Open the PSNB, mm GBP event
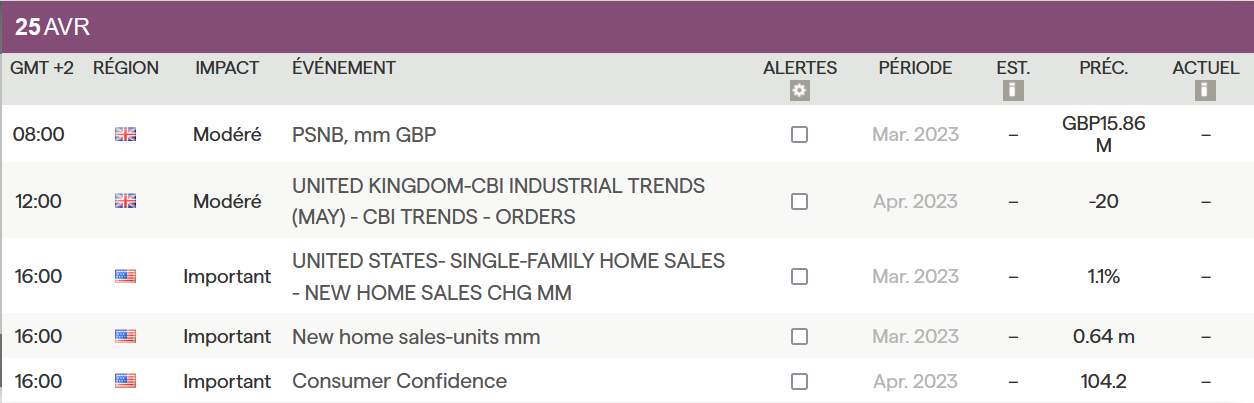Screen dimensions: 1254x403 point(364,134)
